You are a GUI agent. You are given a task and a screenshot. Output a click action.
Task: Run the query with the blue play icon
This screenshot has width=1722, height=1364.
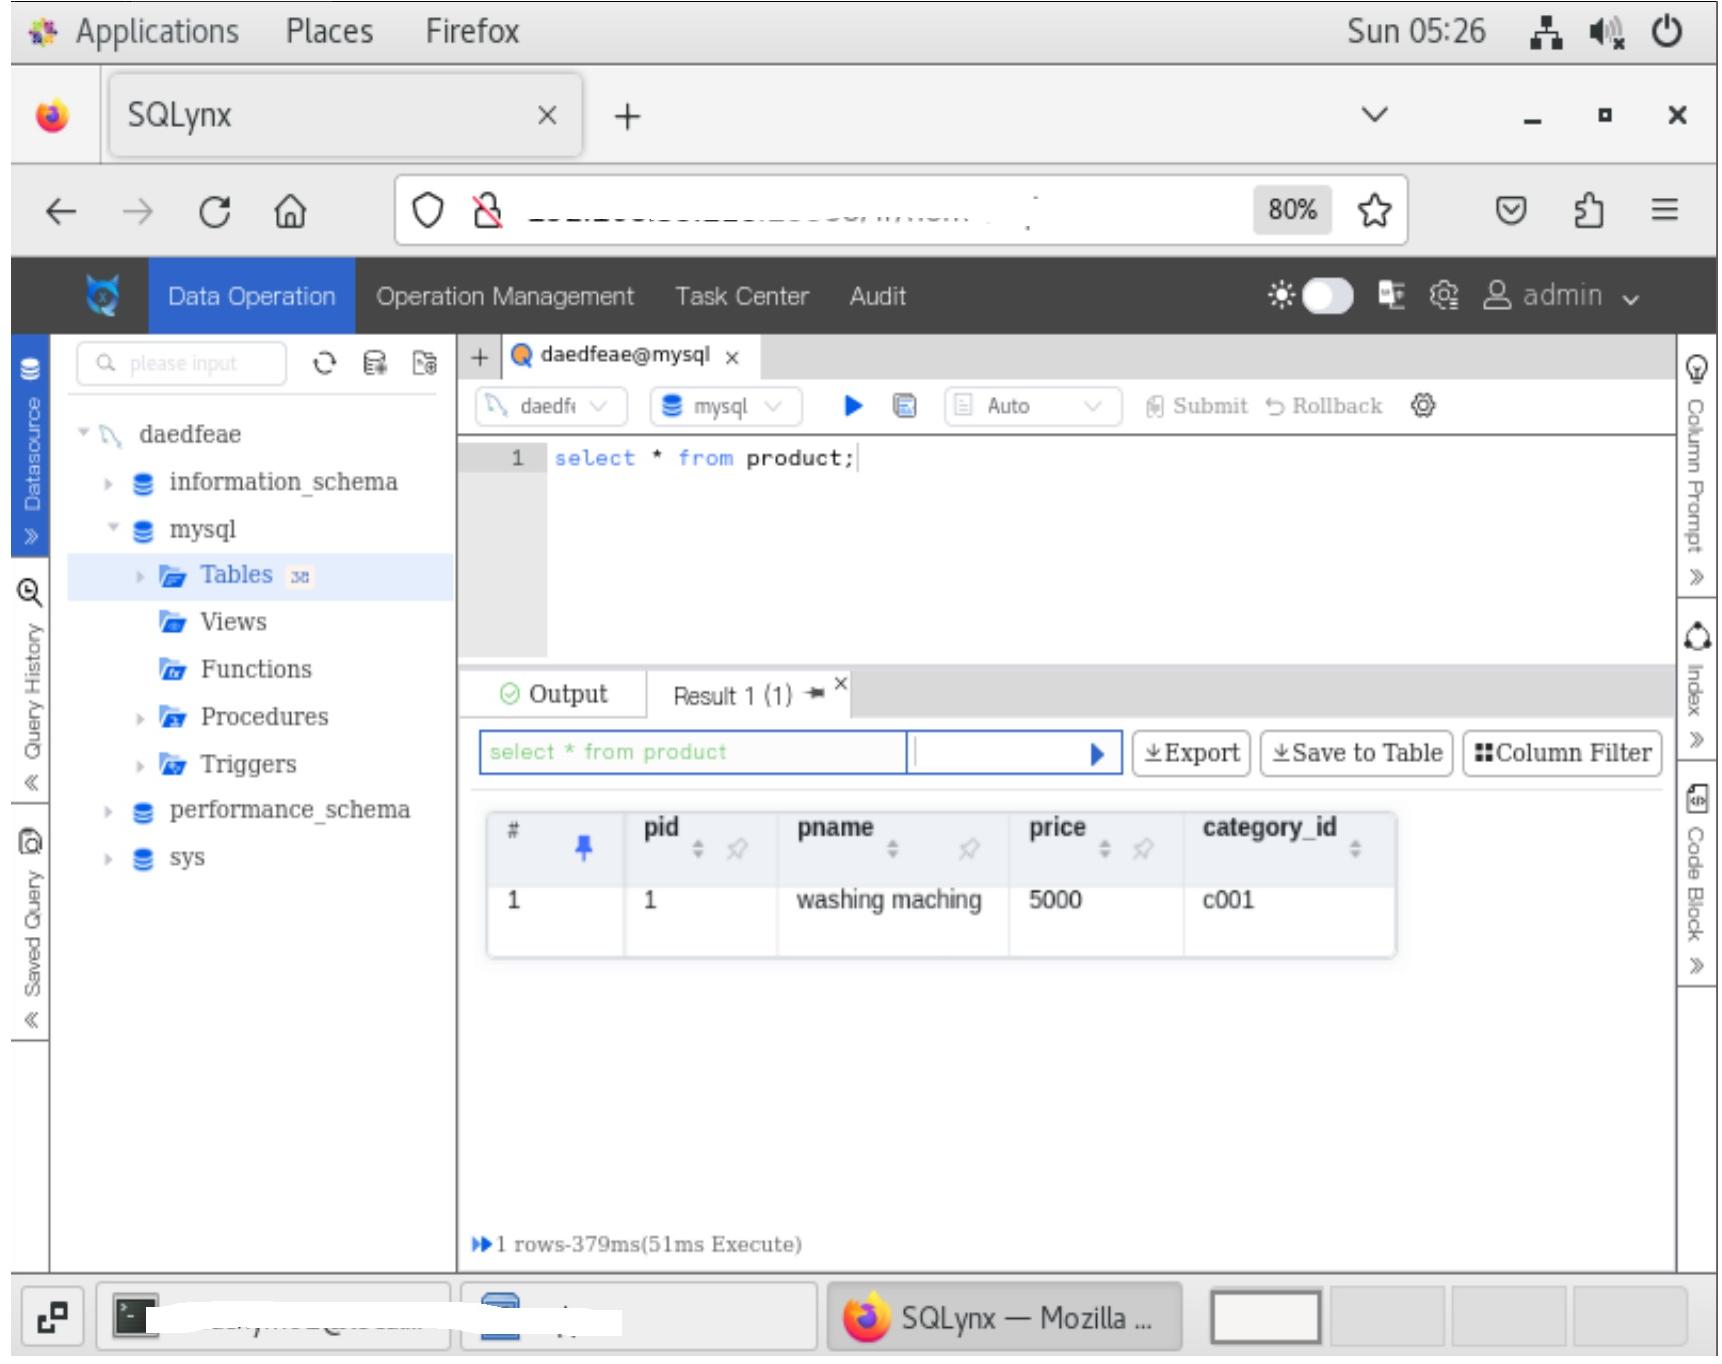(853, 405)
